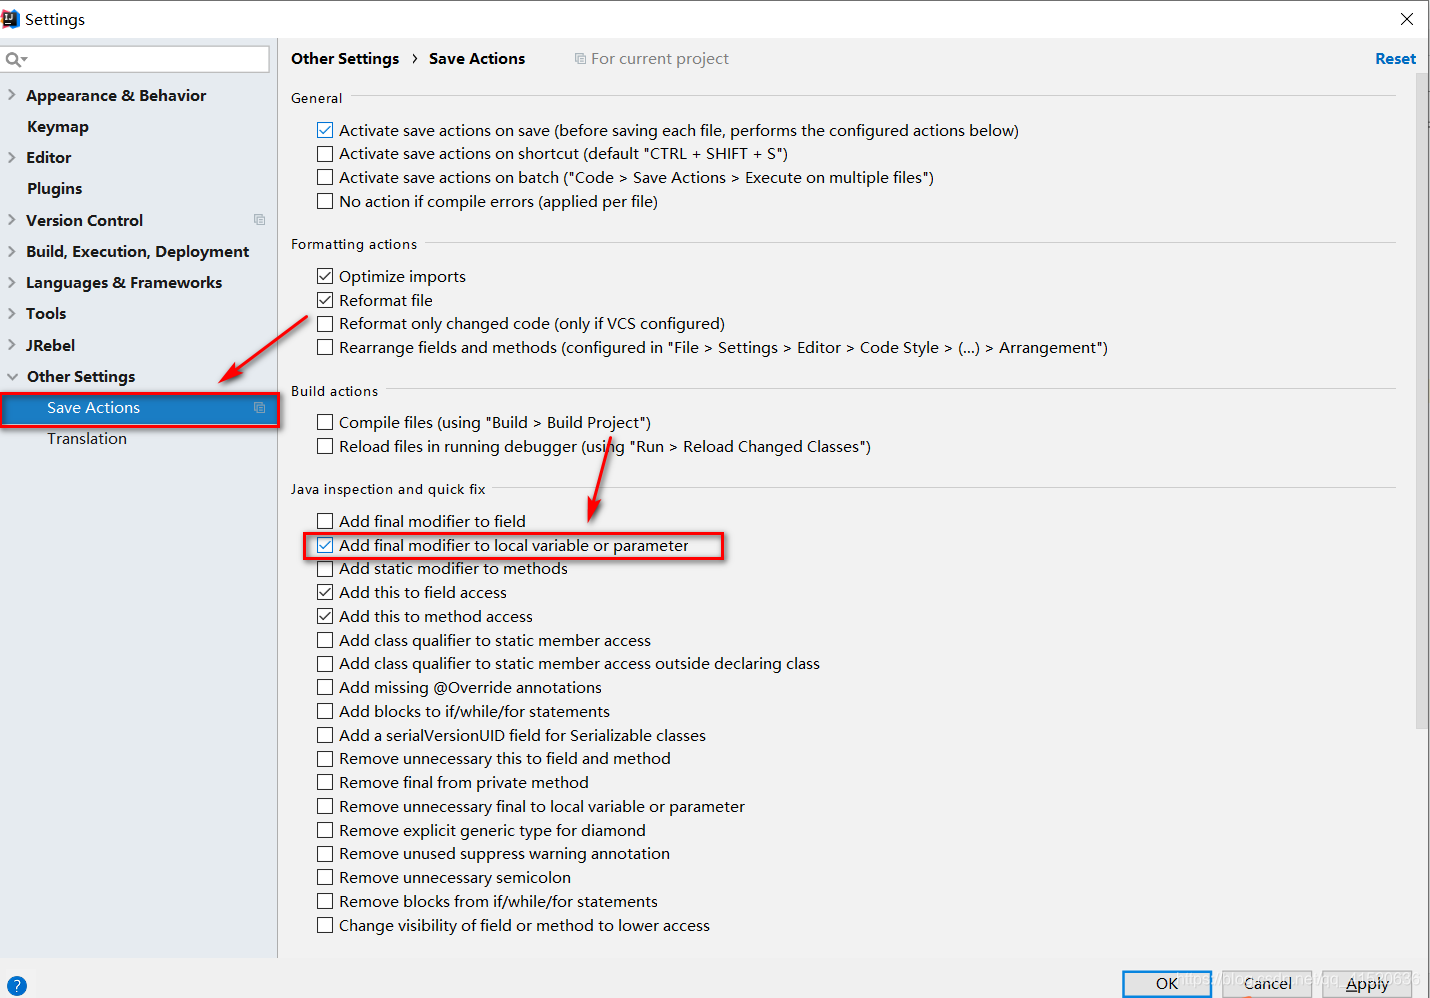1430x998 pixels.
Task: Close the Settings dialog window
Action: click(x=1407, y=19)
